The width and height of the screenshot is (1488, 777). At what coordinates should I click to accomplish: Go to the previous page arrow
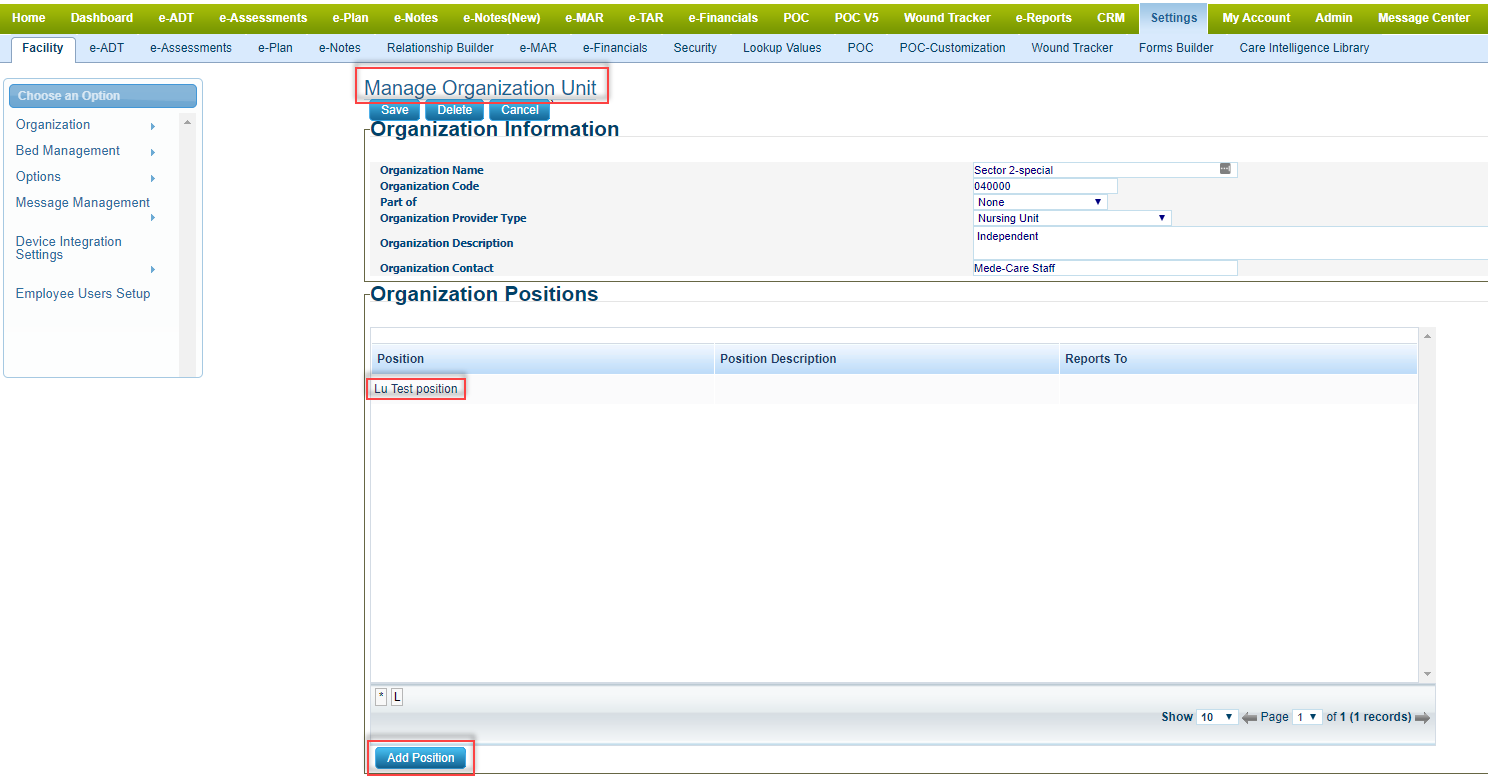click(1249, 717)
